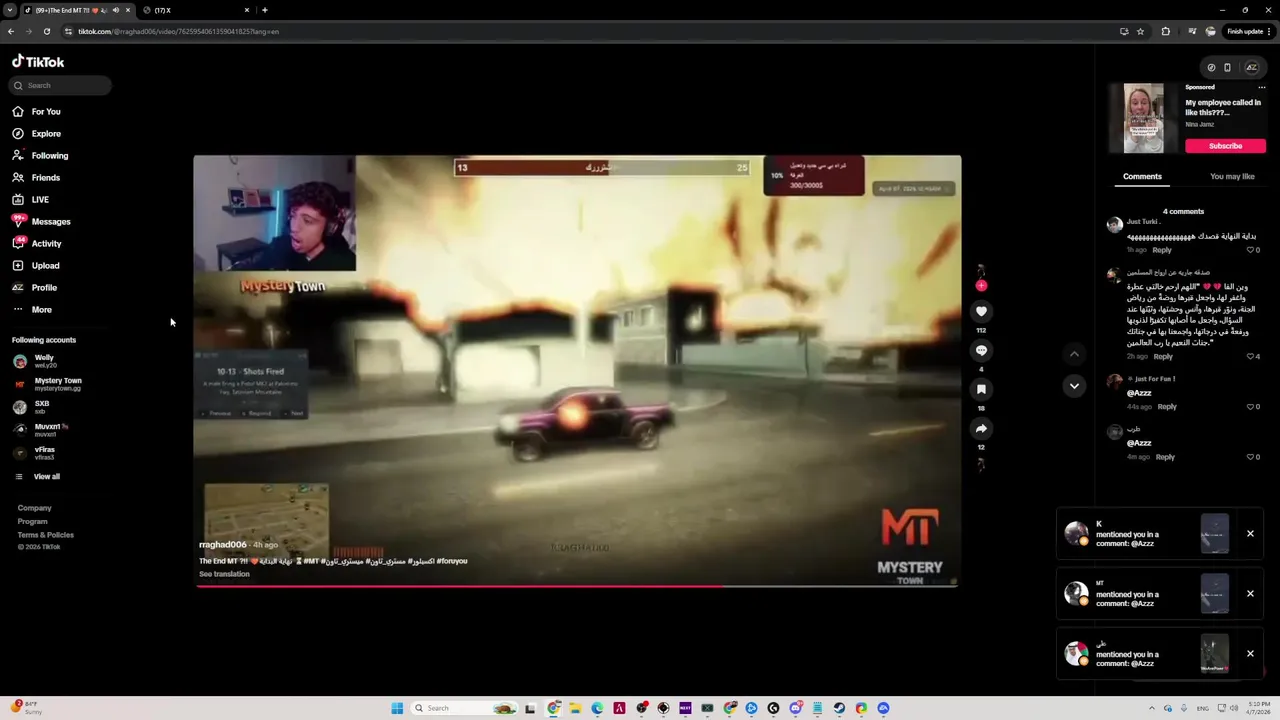This screenshot has height=720, width=1280.
Task: Go to the Following feed
Action: 40,156
